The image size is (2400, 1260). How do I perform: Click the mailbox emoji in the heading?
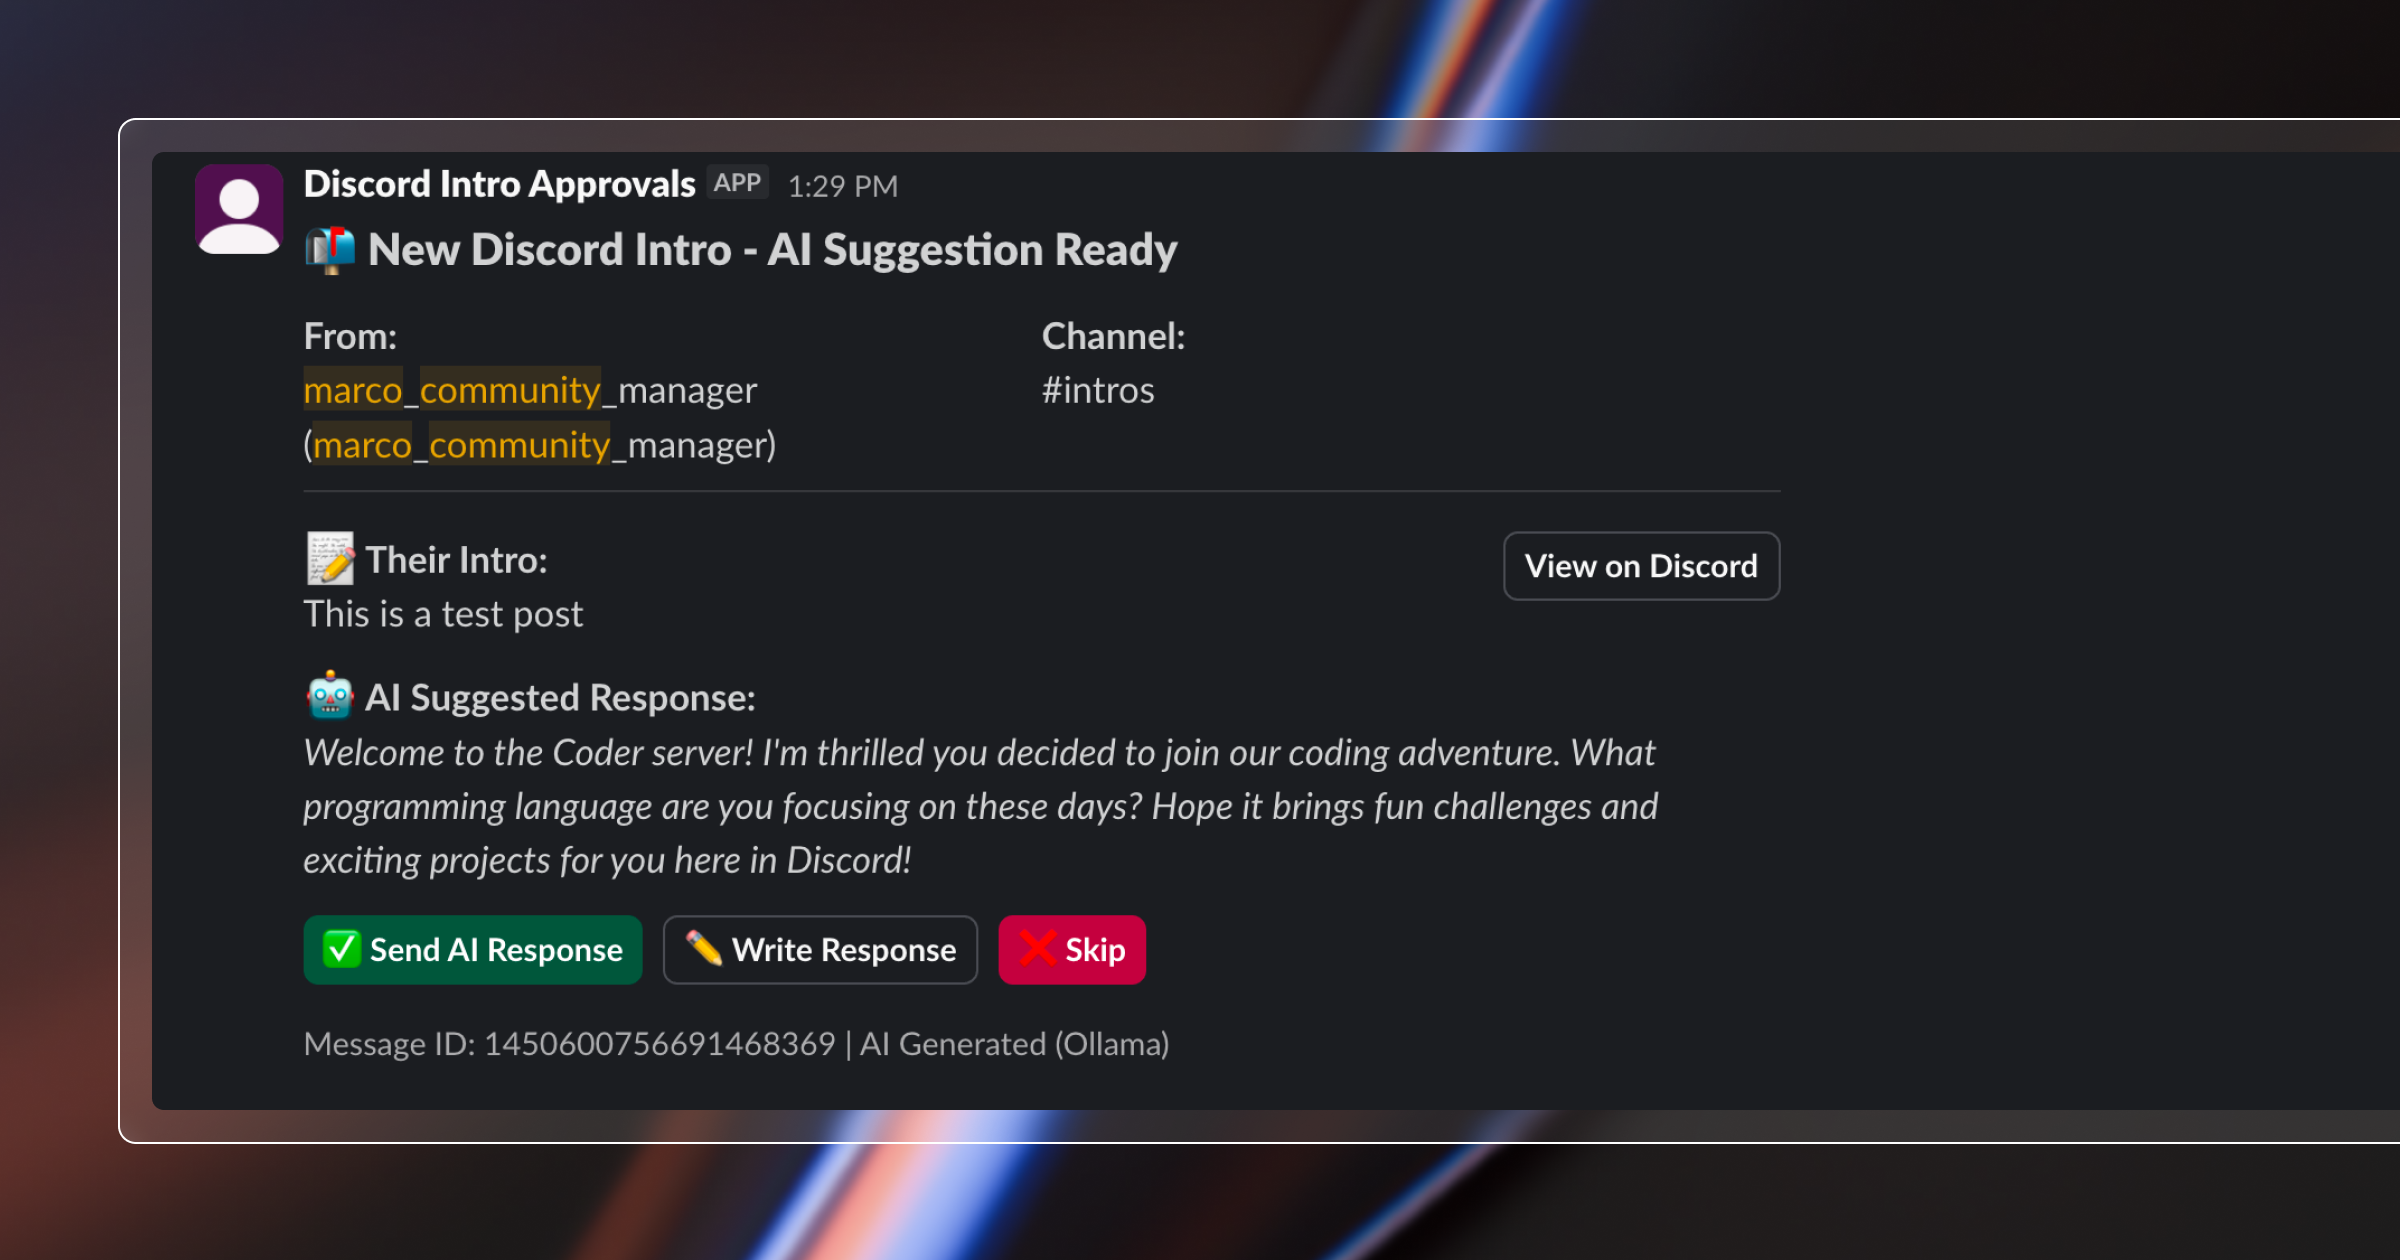[330, 250]
